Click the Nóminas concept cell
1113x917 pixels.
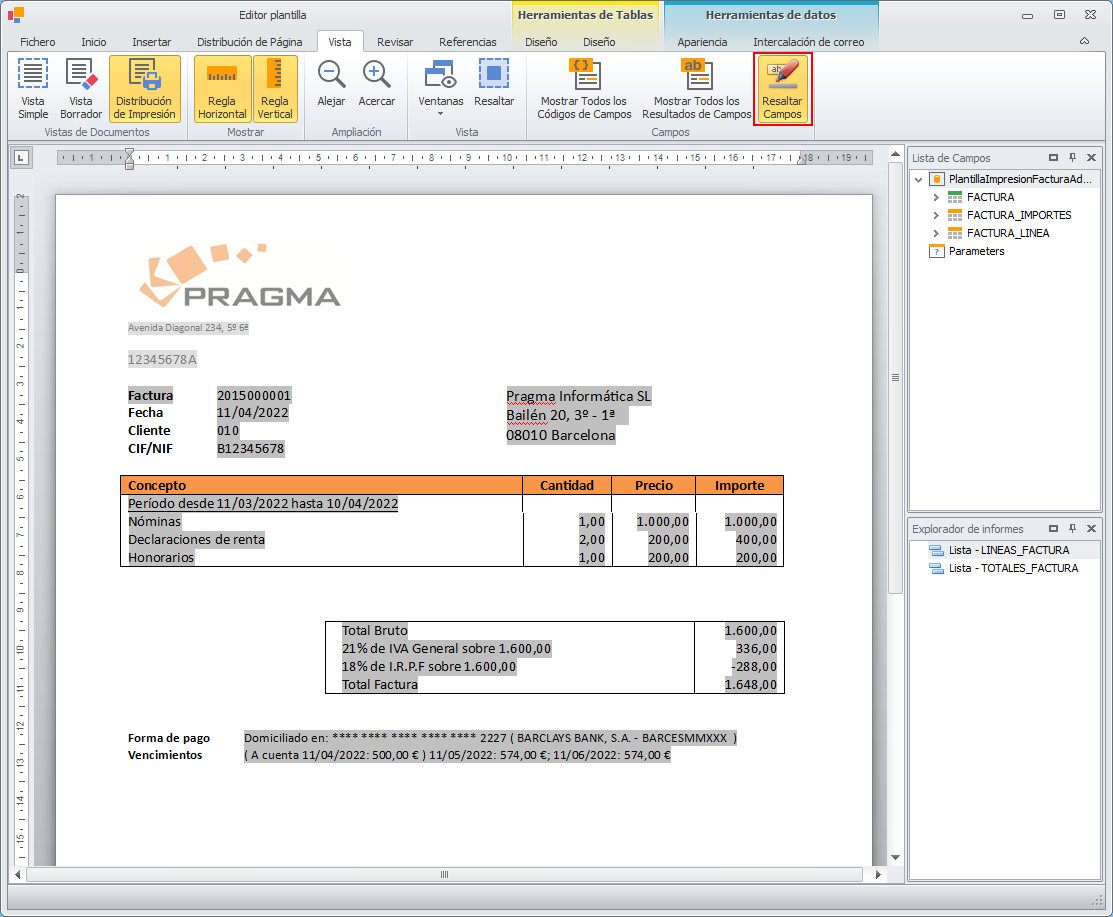pos(155,522)
